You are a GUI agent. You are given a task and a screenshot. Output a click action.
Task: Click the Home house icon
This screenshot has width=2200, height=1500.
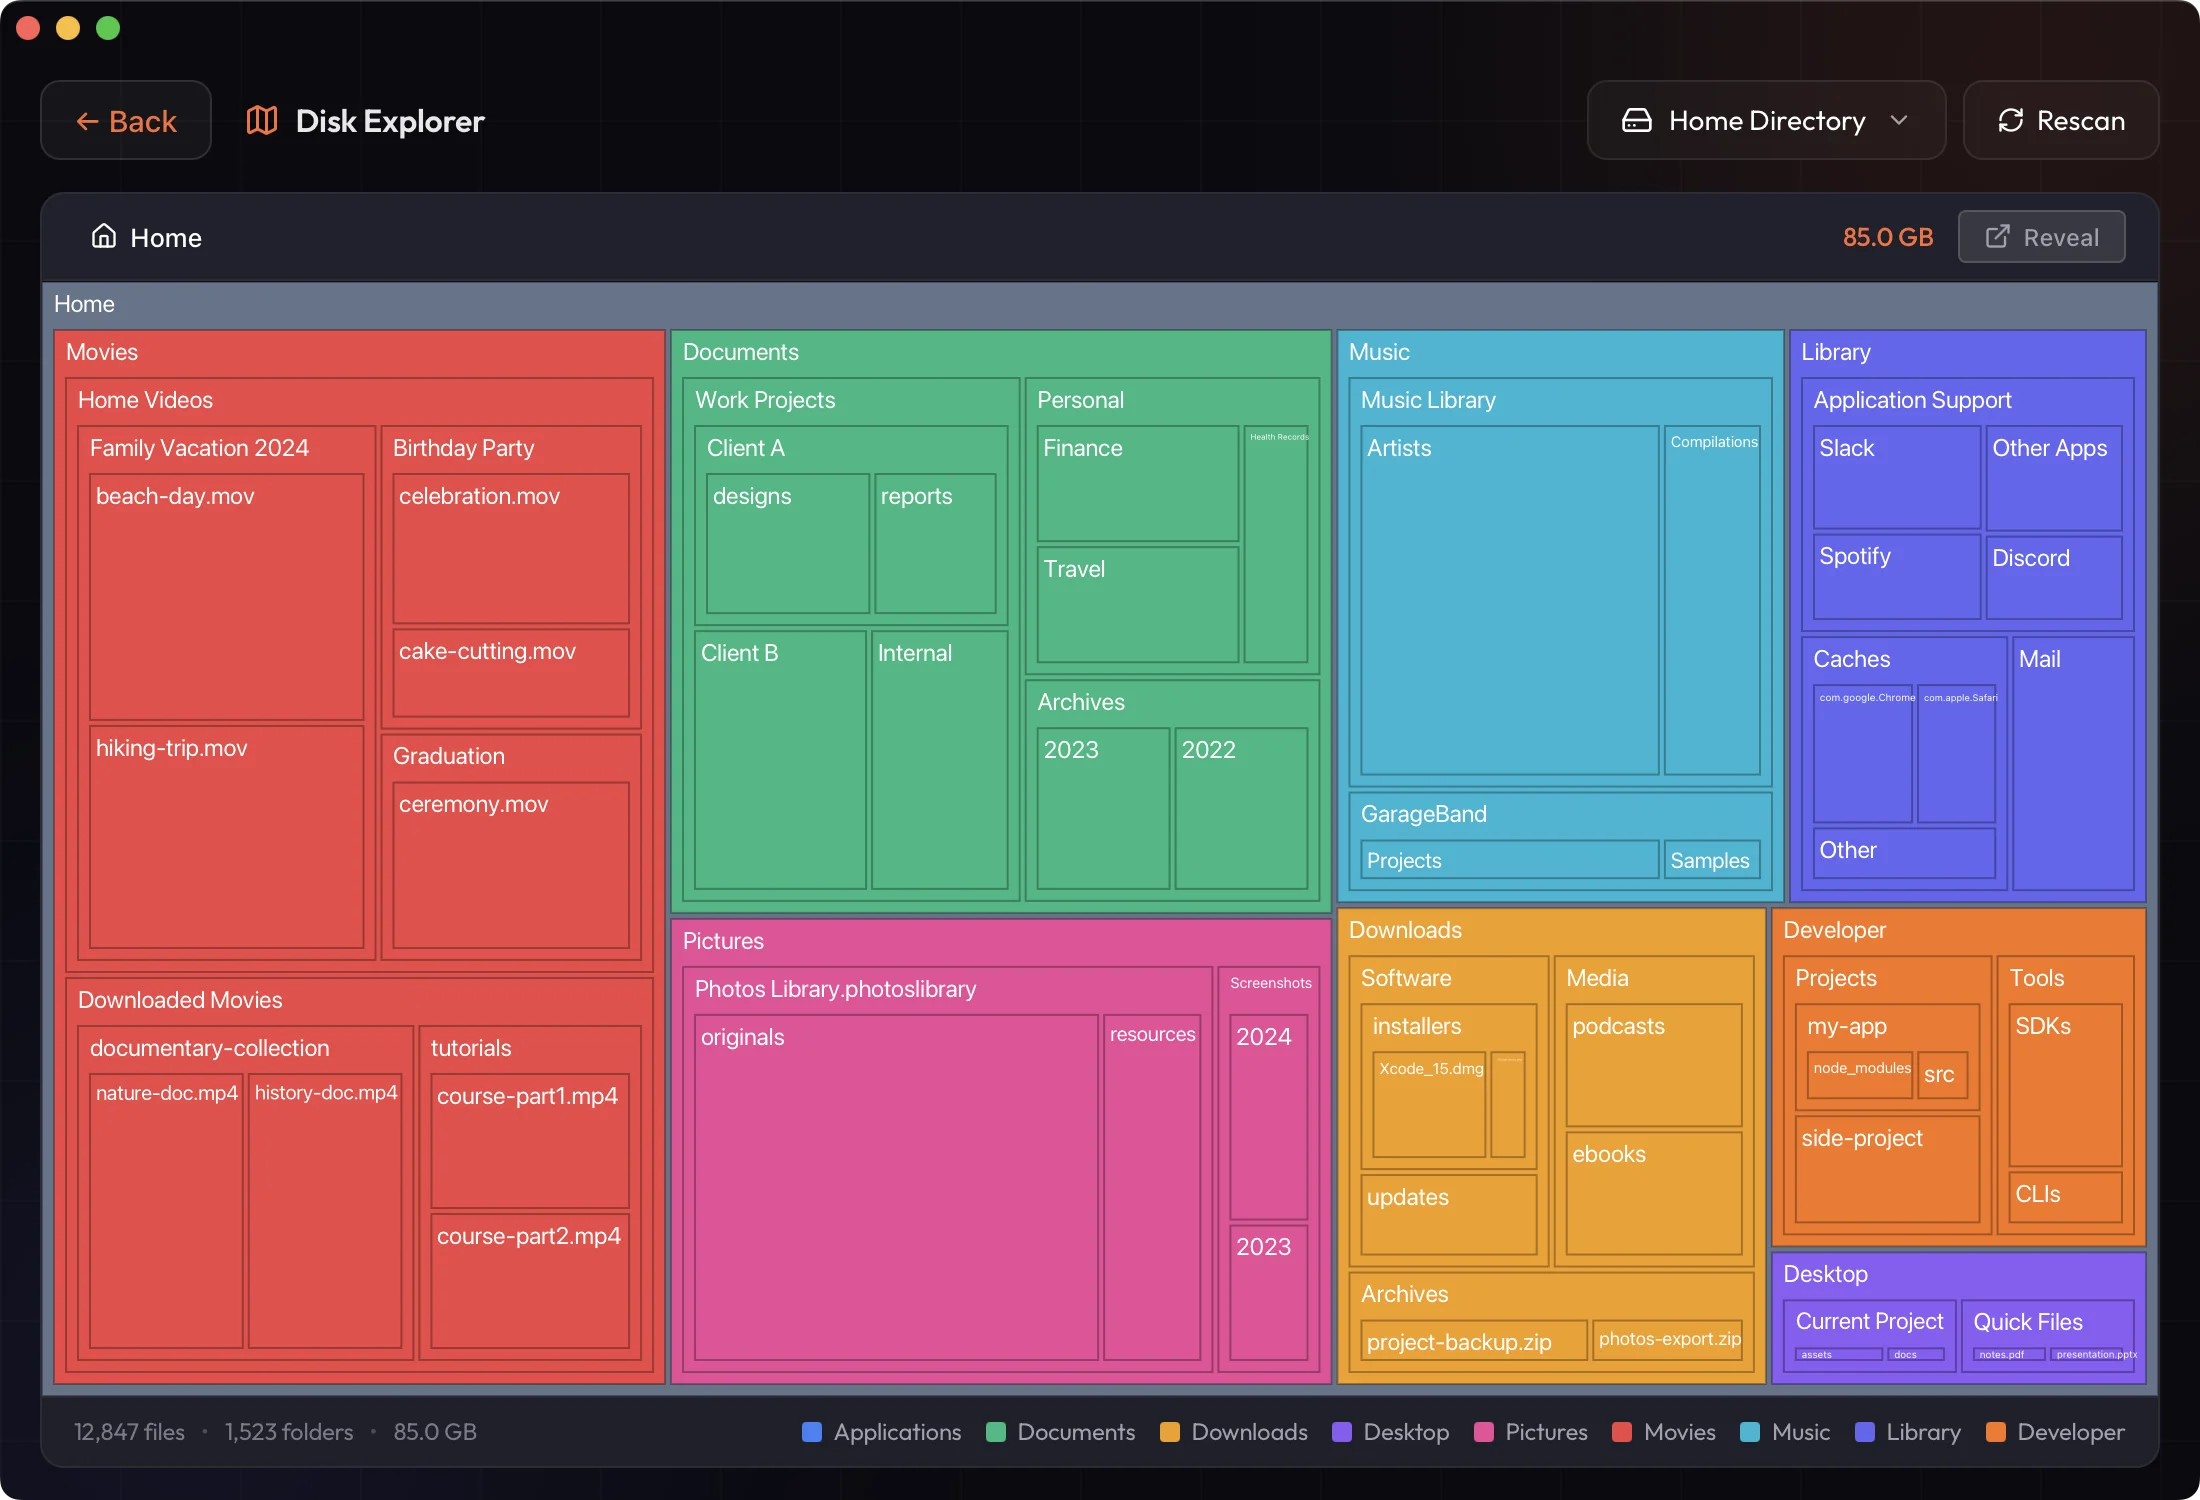(104, 236)
